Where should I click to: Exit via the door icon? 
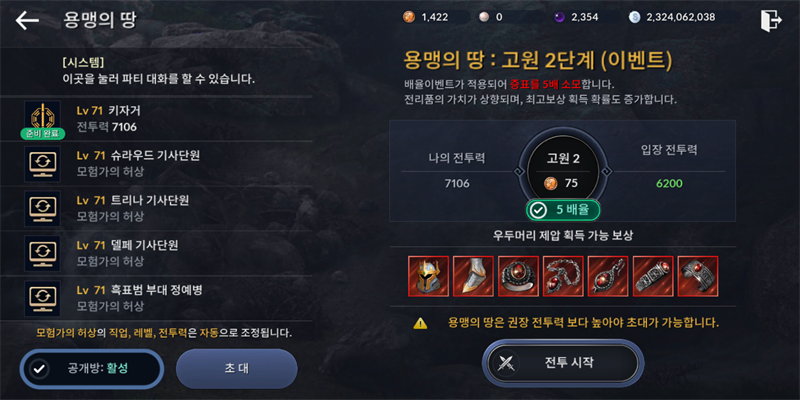(x=770, y=20)
